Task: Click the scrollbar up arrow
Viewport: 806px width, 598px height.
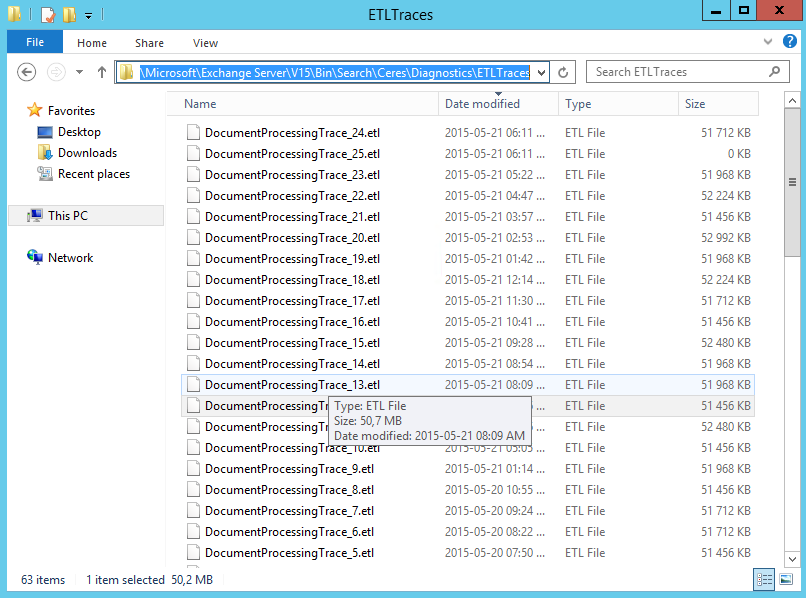Action: [x=792, y=101]
